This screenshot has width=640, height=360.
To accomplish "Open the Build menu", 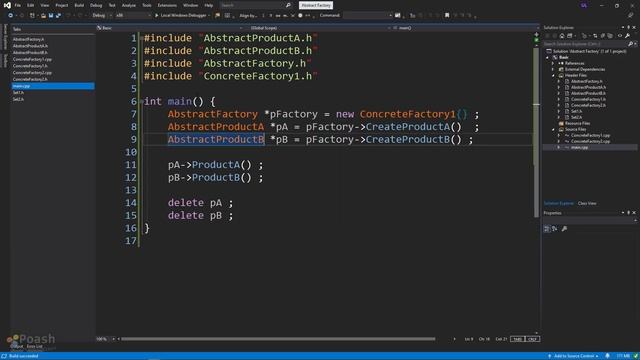I will [79, 5].
